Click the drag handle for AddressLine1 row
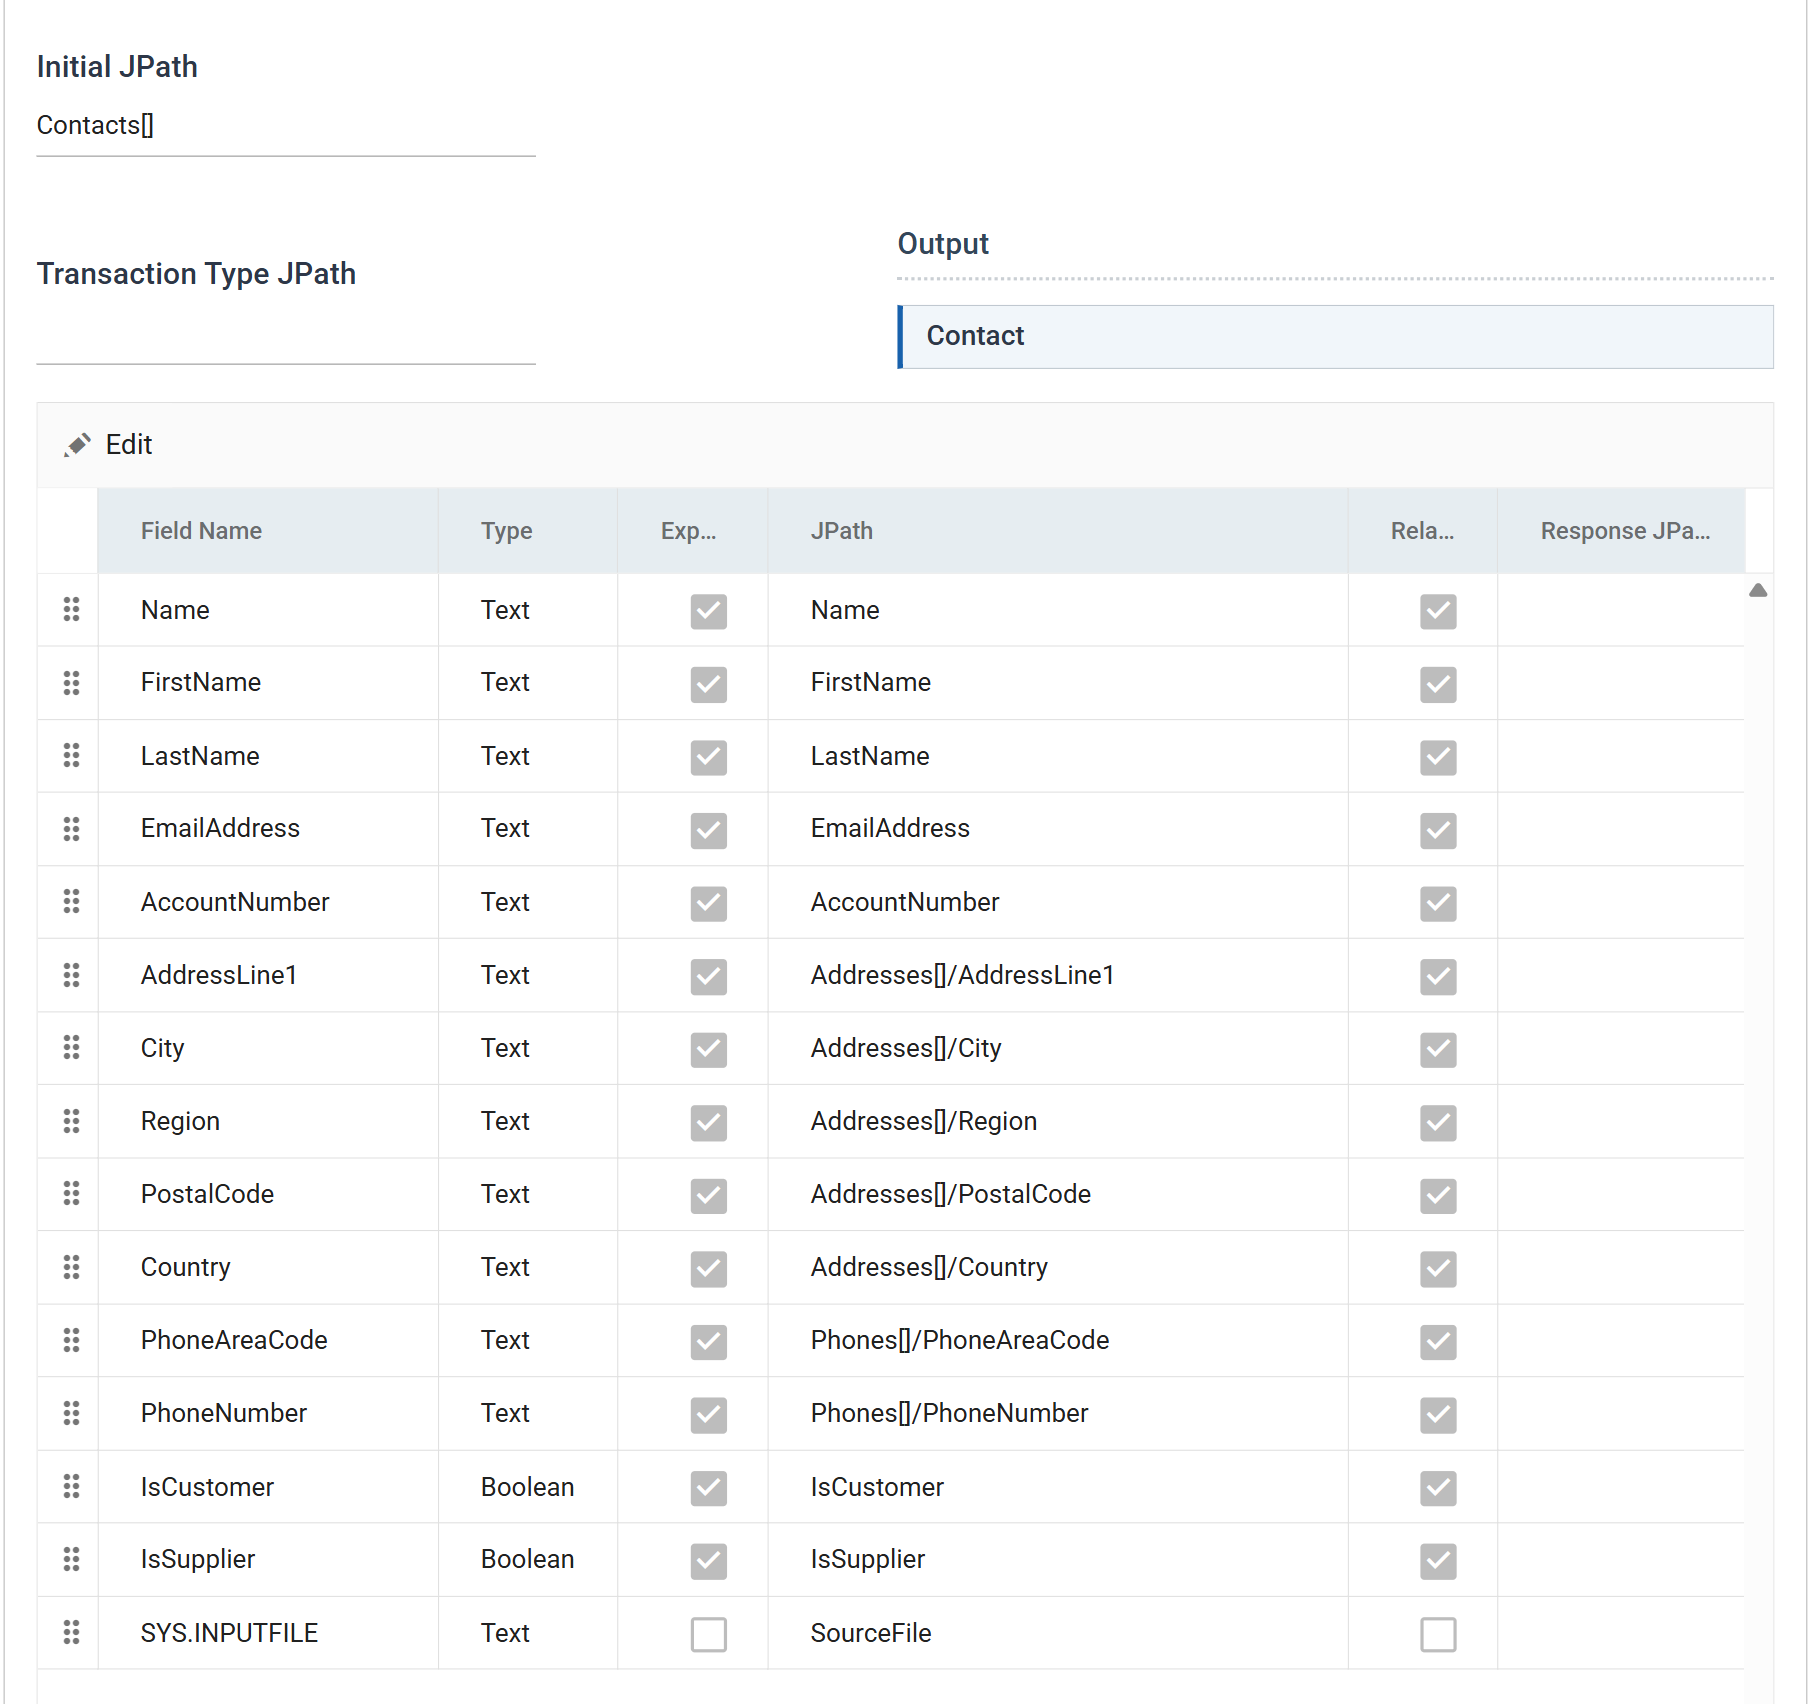The width and height of the screenshot is (1810, 1704). click(71, 975)
